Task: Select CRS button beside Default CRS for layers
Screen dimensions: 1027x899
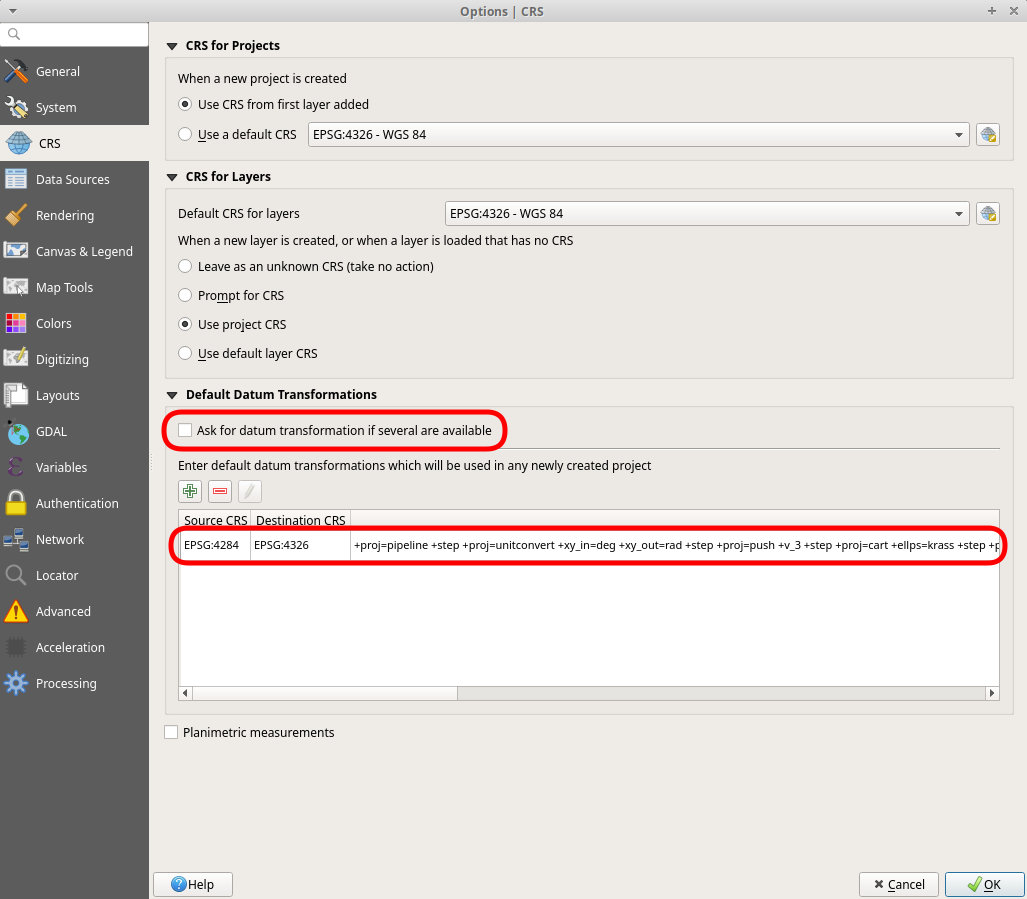Action: click(988, 213)
